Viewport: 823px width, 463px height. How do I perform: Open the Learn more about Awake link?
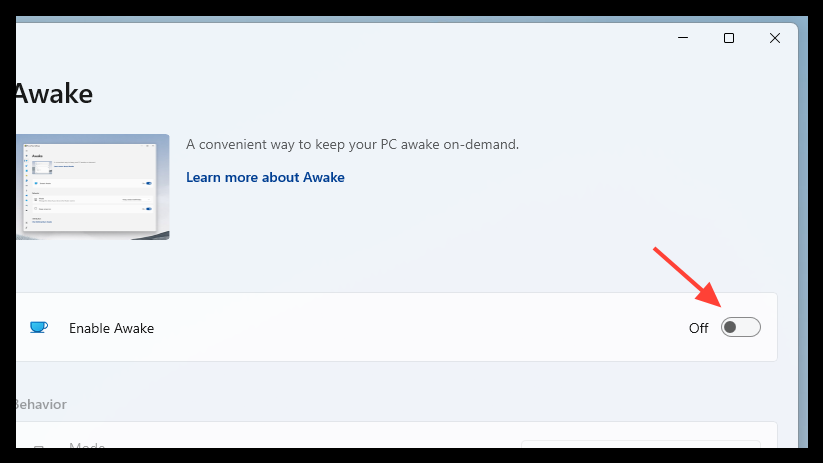tap(265, 177)
